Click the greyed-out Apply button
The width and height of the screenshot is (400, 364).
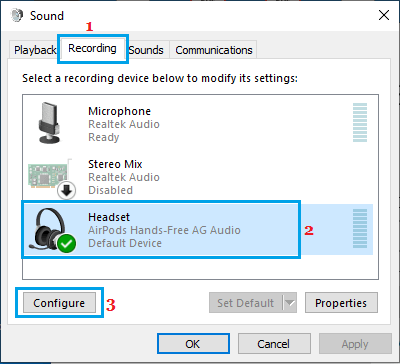[x=355, y=344]
